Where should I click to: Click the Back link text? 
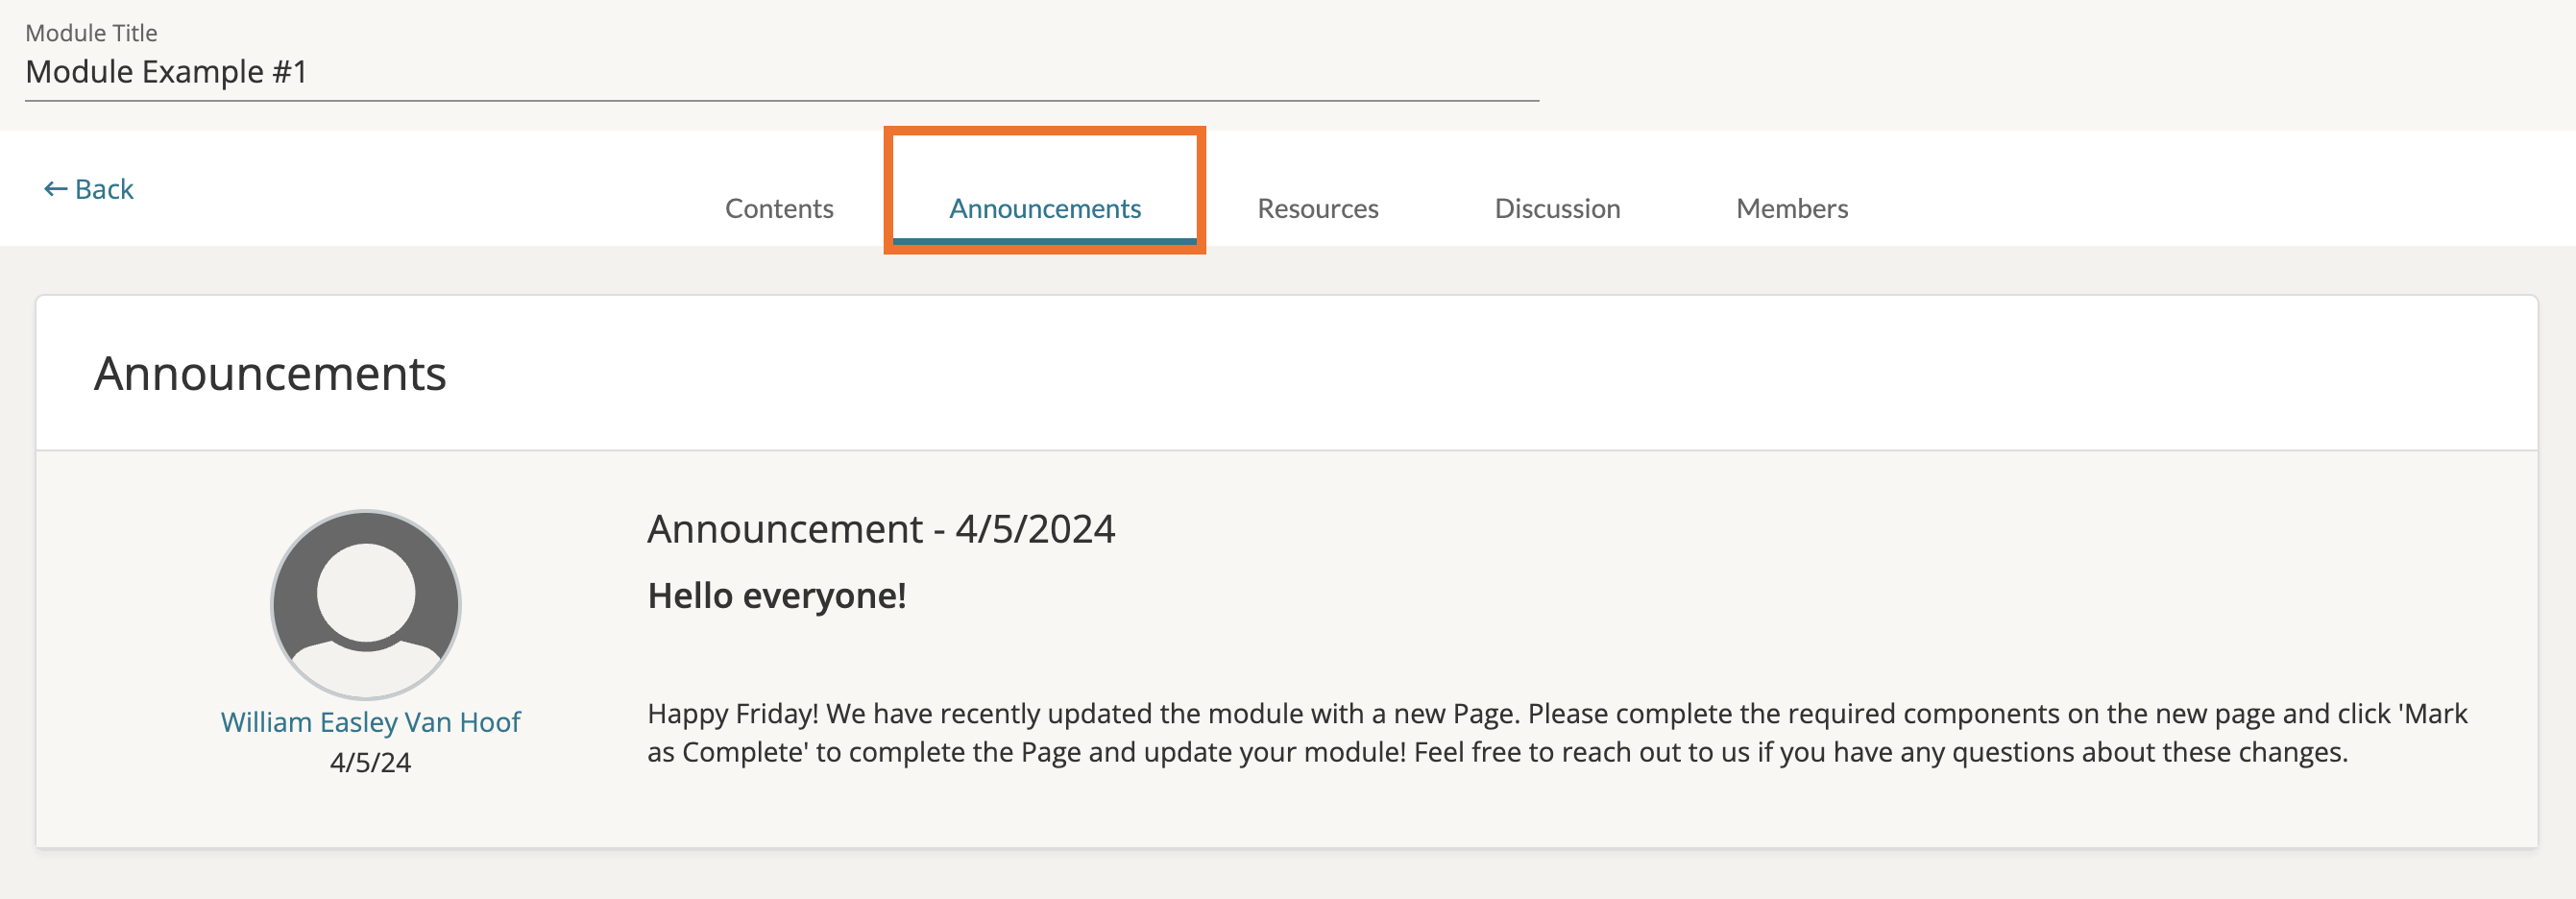[x=104, y=189]
